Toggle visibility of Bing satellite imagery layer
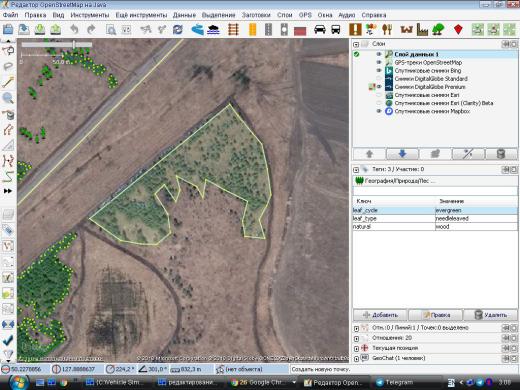Screen dimensions: 520x390 379,70
